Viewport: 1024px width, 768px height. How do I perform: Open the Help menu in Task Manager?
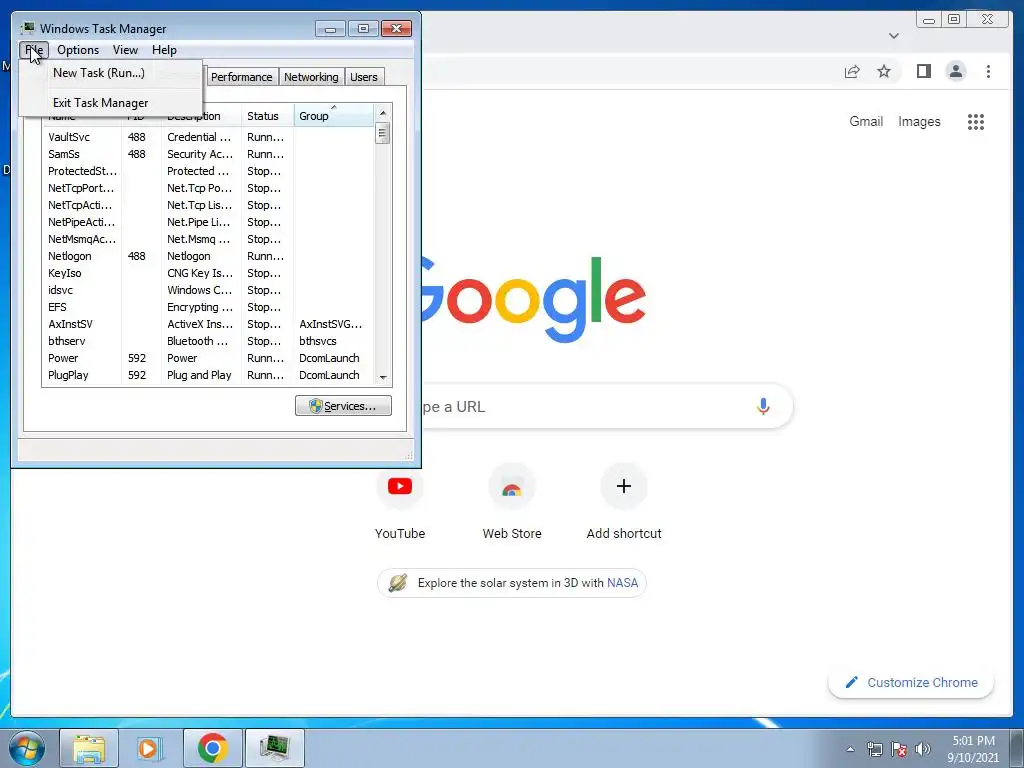164,50
